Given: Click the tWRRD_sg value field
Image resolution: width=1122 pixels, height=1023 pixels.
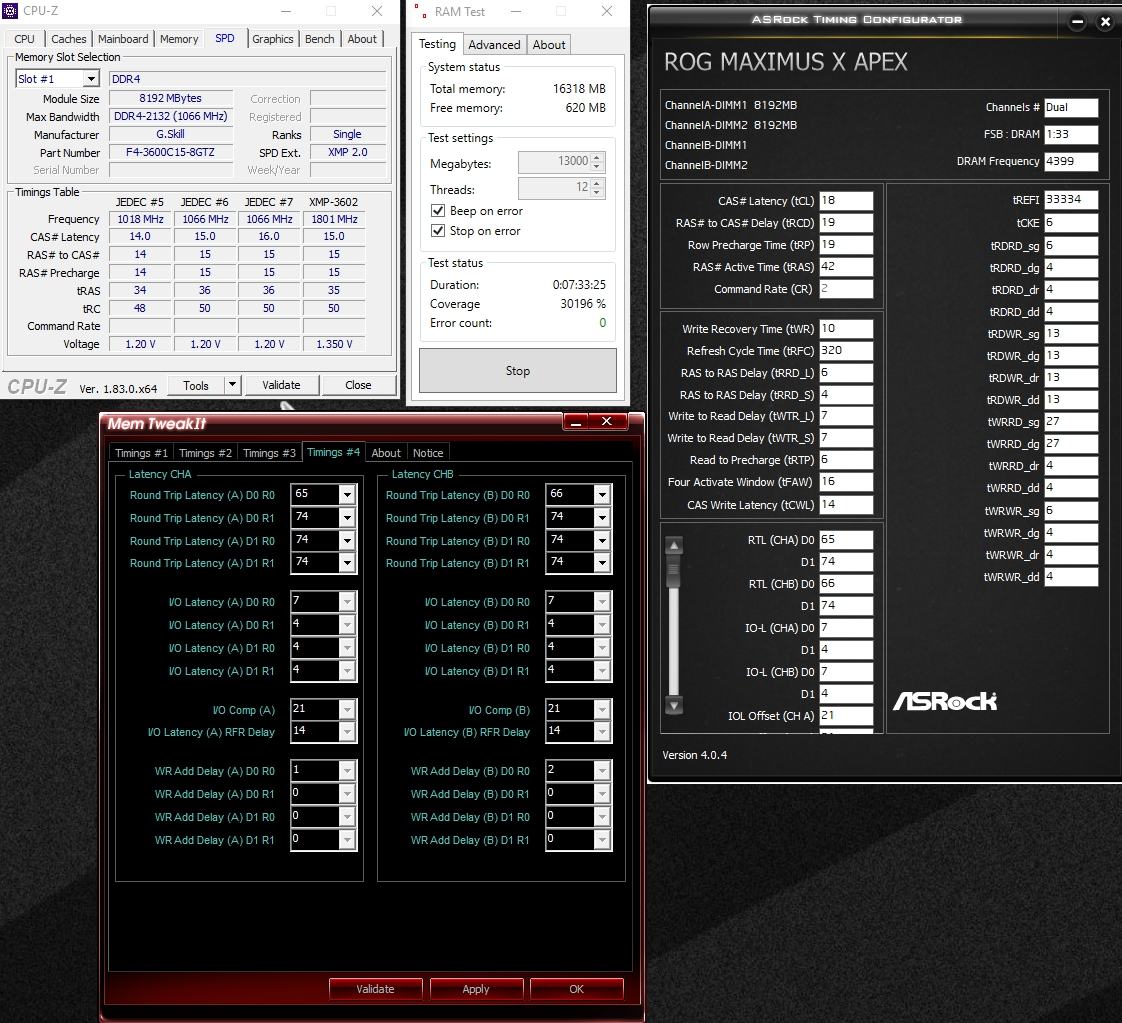Looking at the screenshot, I should coord(1071,421).
